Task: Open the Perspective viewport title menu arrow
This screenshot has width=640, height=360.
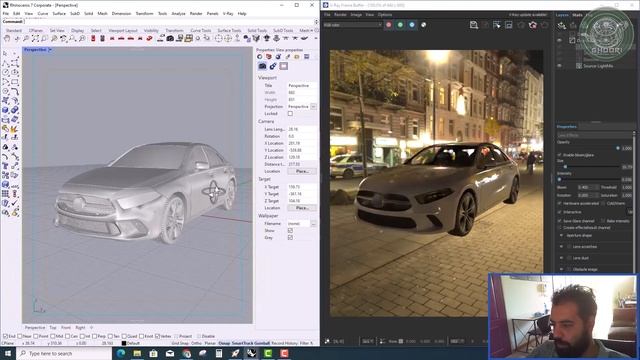Action: tap(50, 50)
